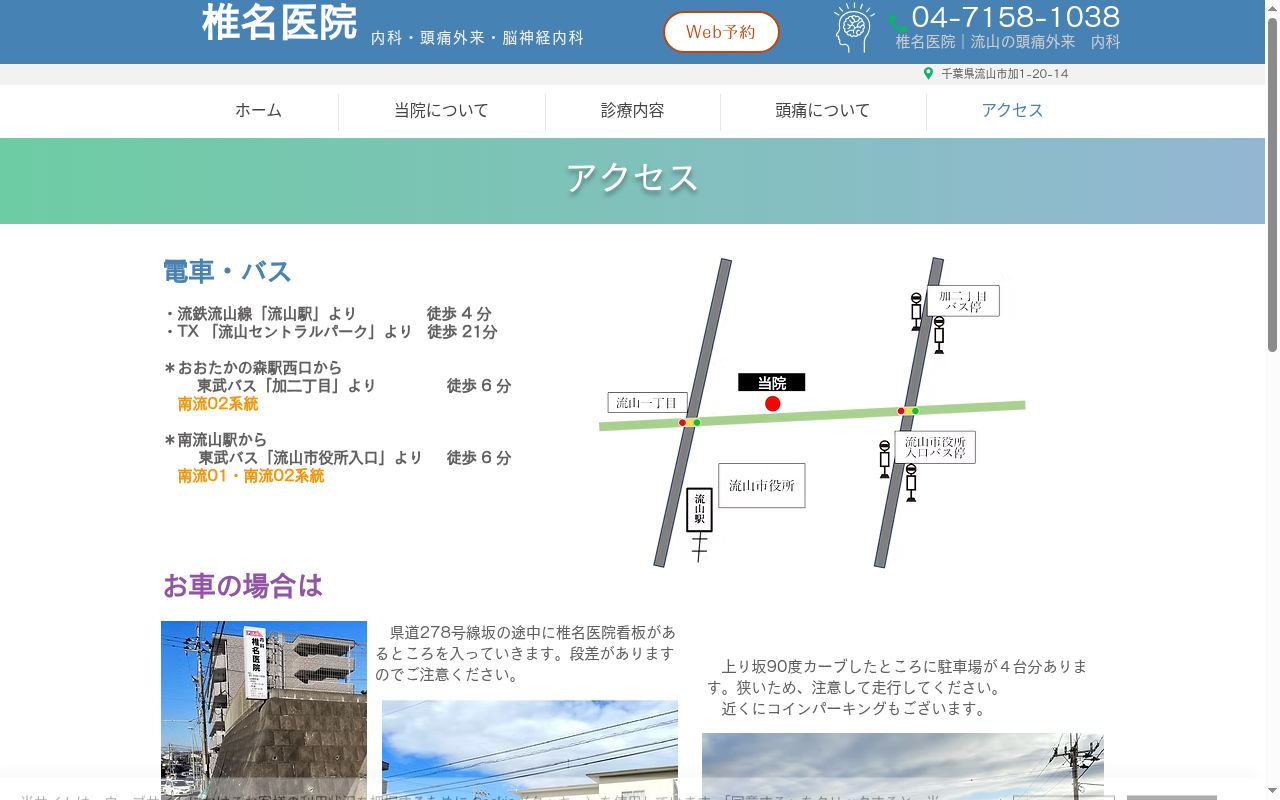The image size is (1280, 800).
Task: Click the Web予約 button
Action: click(x=721, y=32)
